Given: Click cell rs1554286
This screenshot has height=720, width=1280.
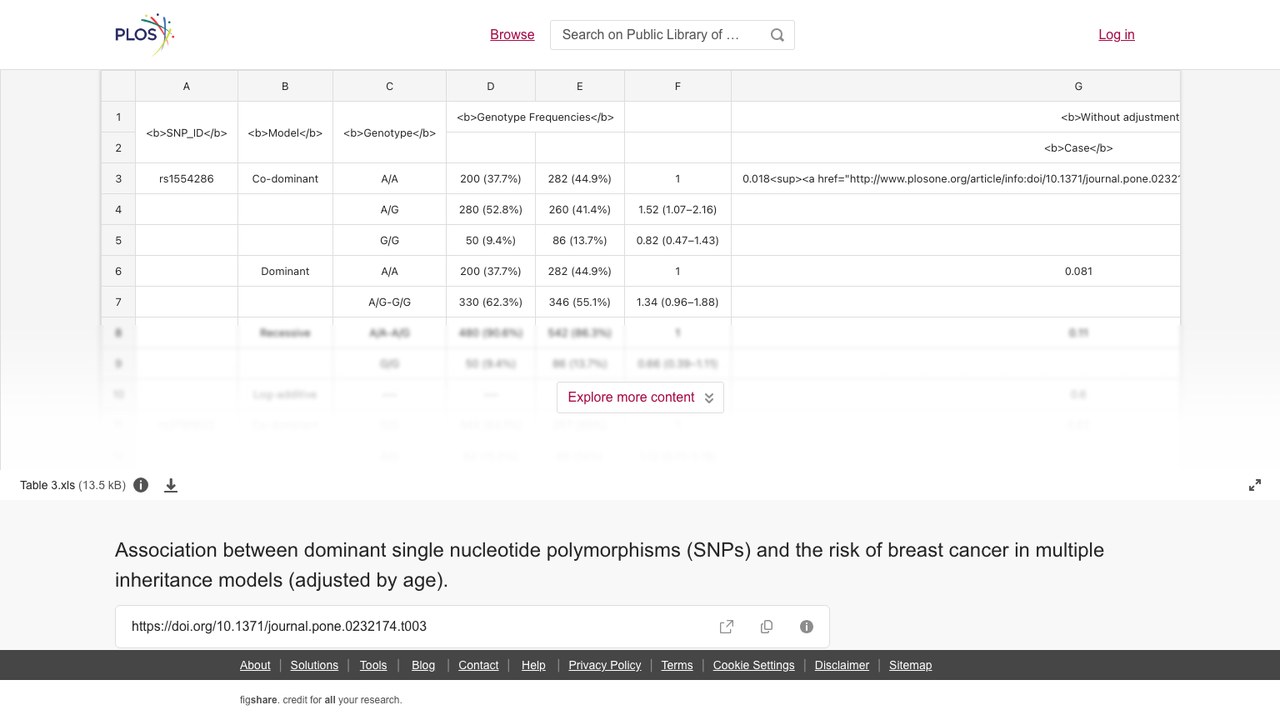Looking at the screenshot, I should (x=187, y=179).
